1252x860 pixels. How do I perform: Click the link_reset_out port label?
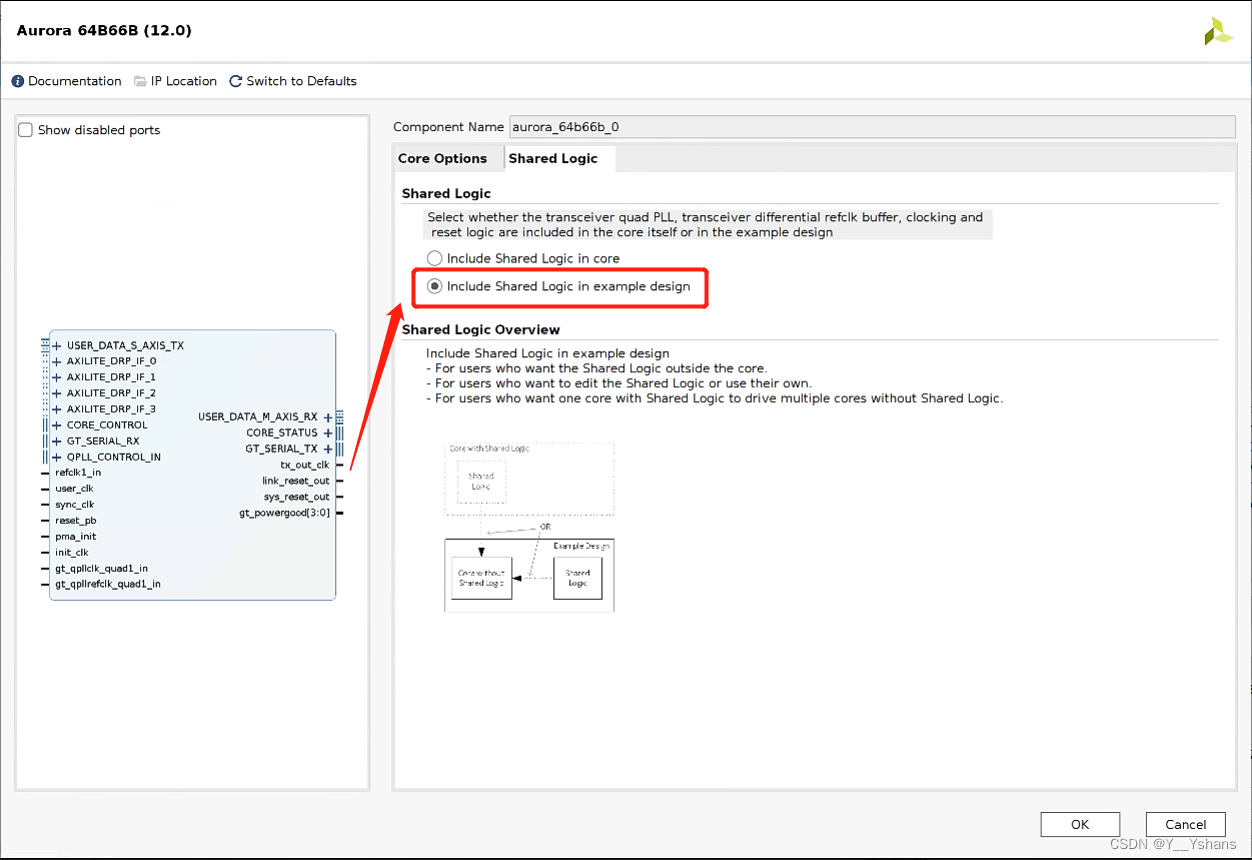296,481
